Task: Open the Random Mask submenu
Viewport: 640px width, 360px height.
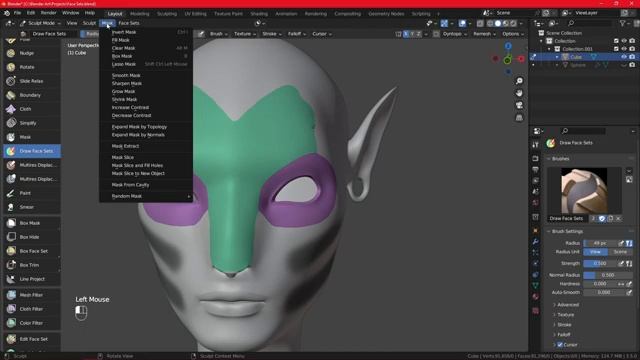Action: point(146,196)
